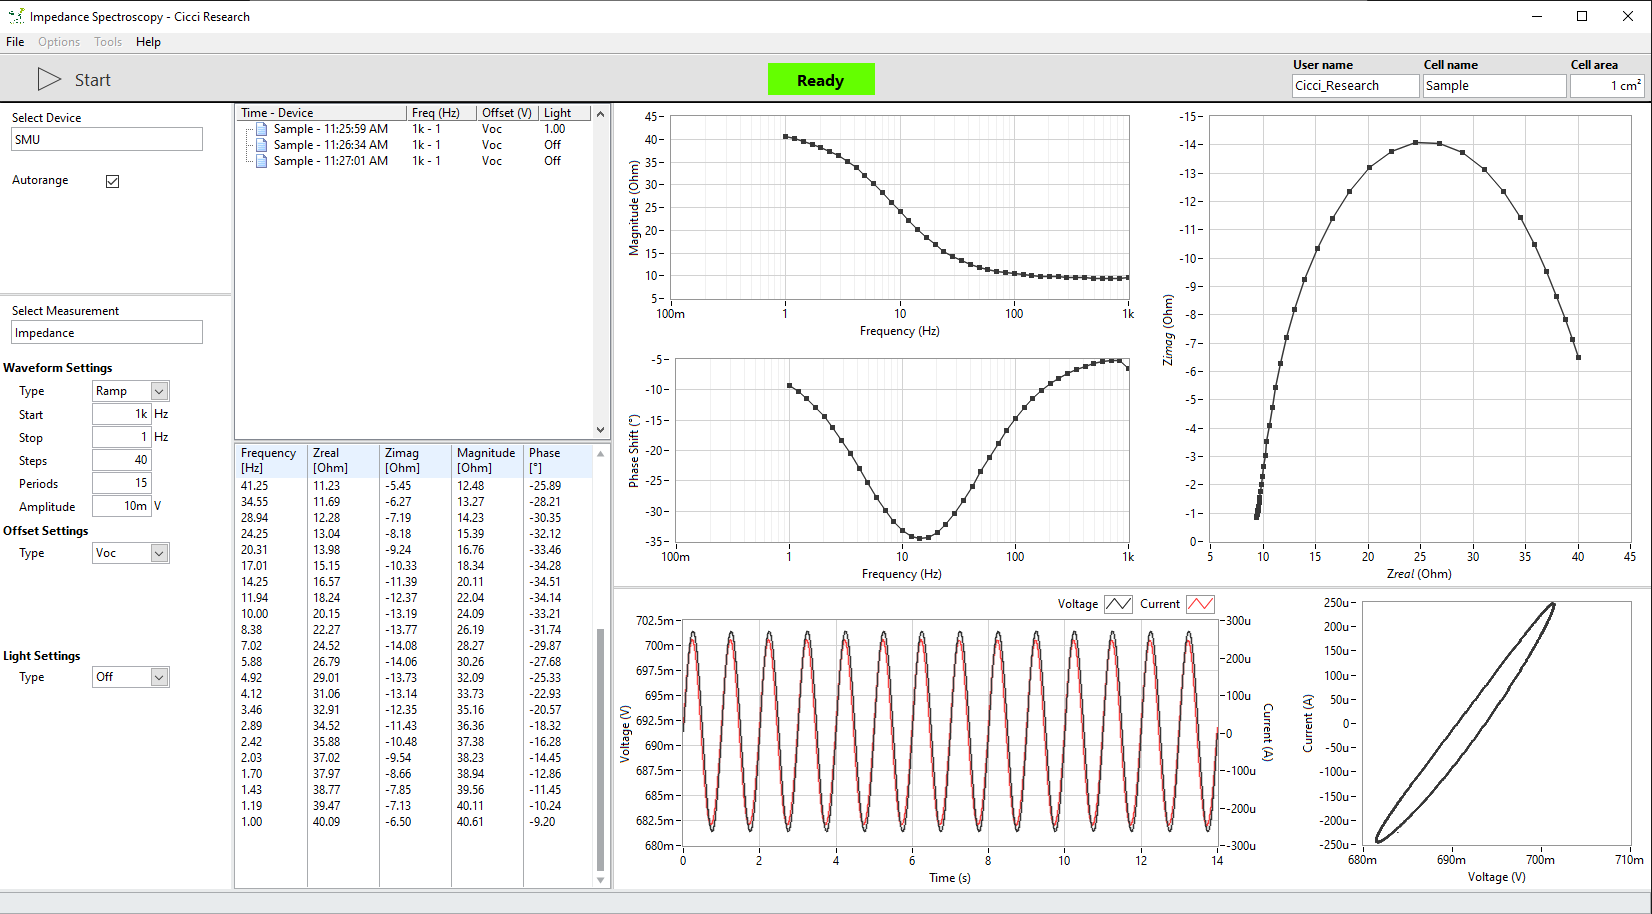Click the Freq (Hz) column header
This screenshot has width=1652, height=914.
pyautogui.click(x=442, y=113)
